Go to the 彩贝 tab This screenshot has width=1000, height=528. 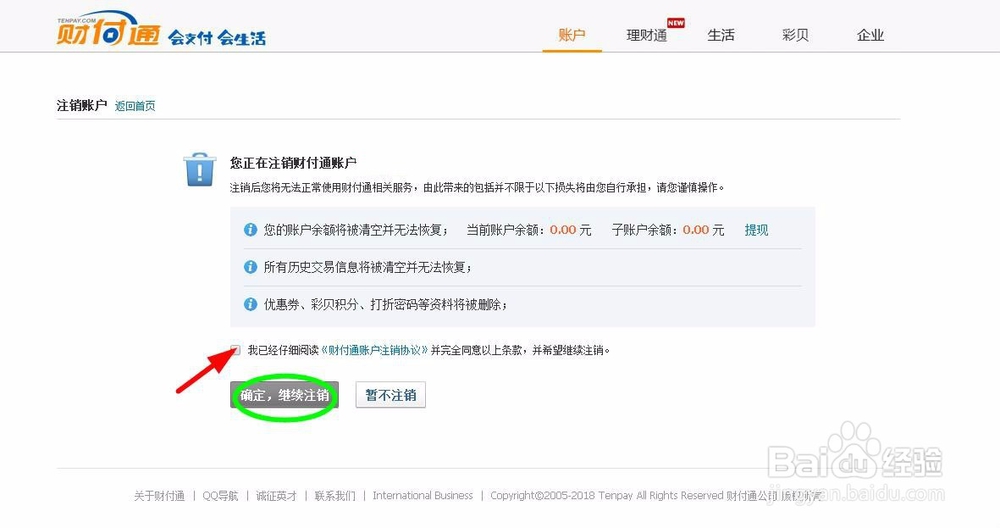point(795,35)
